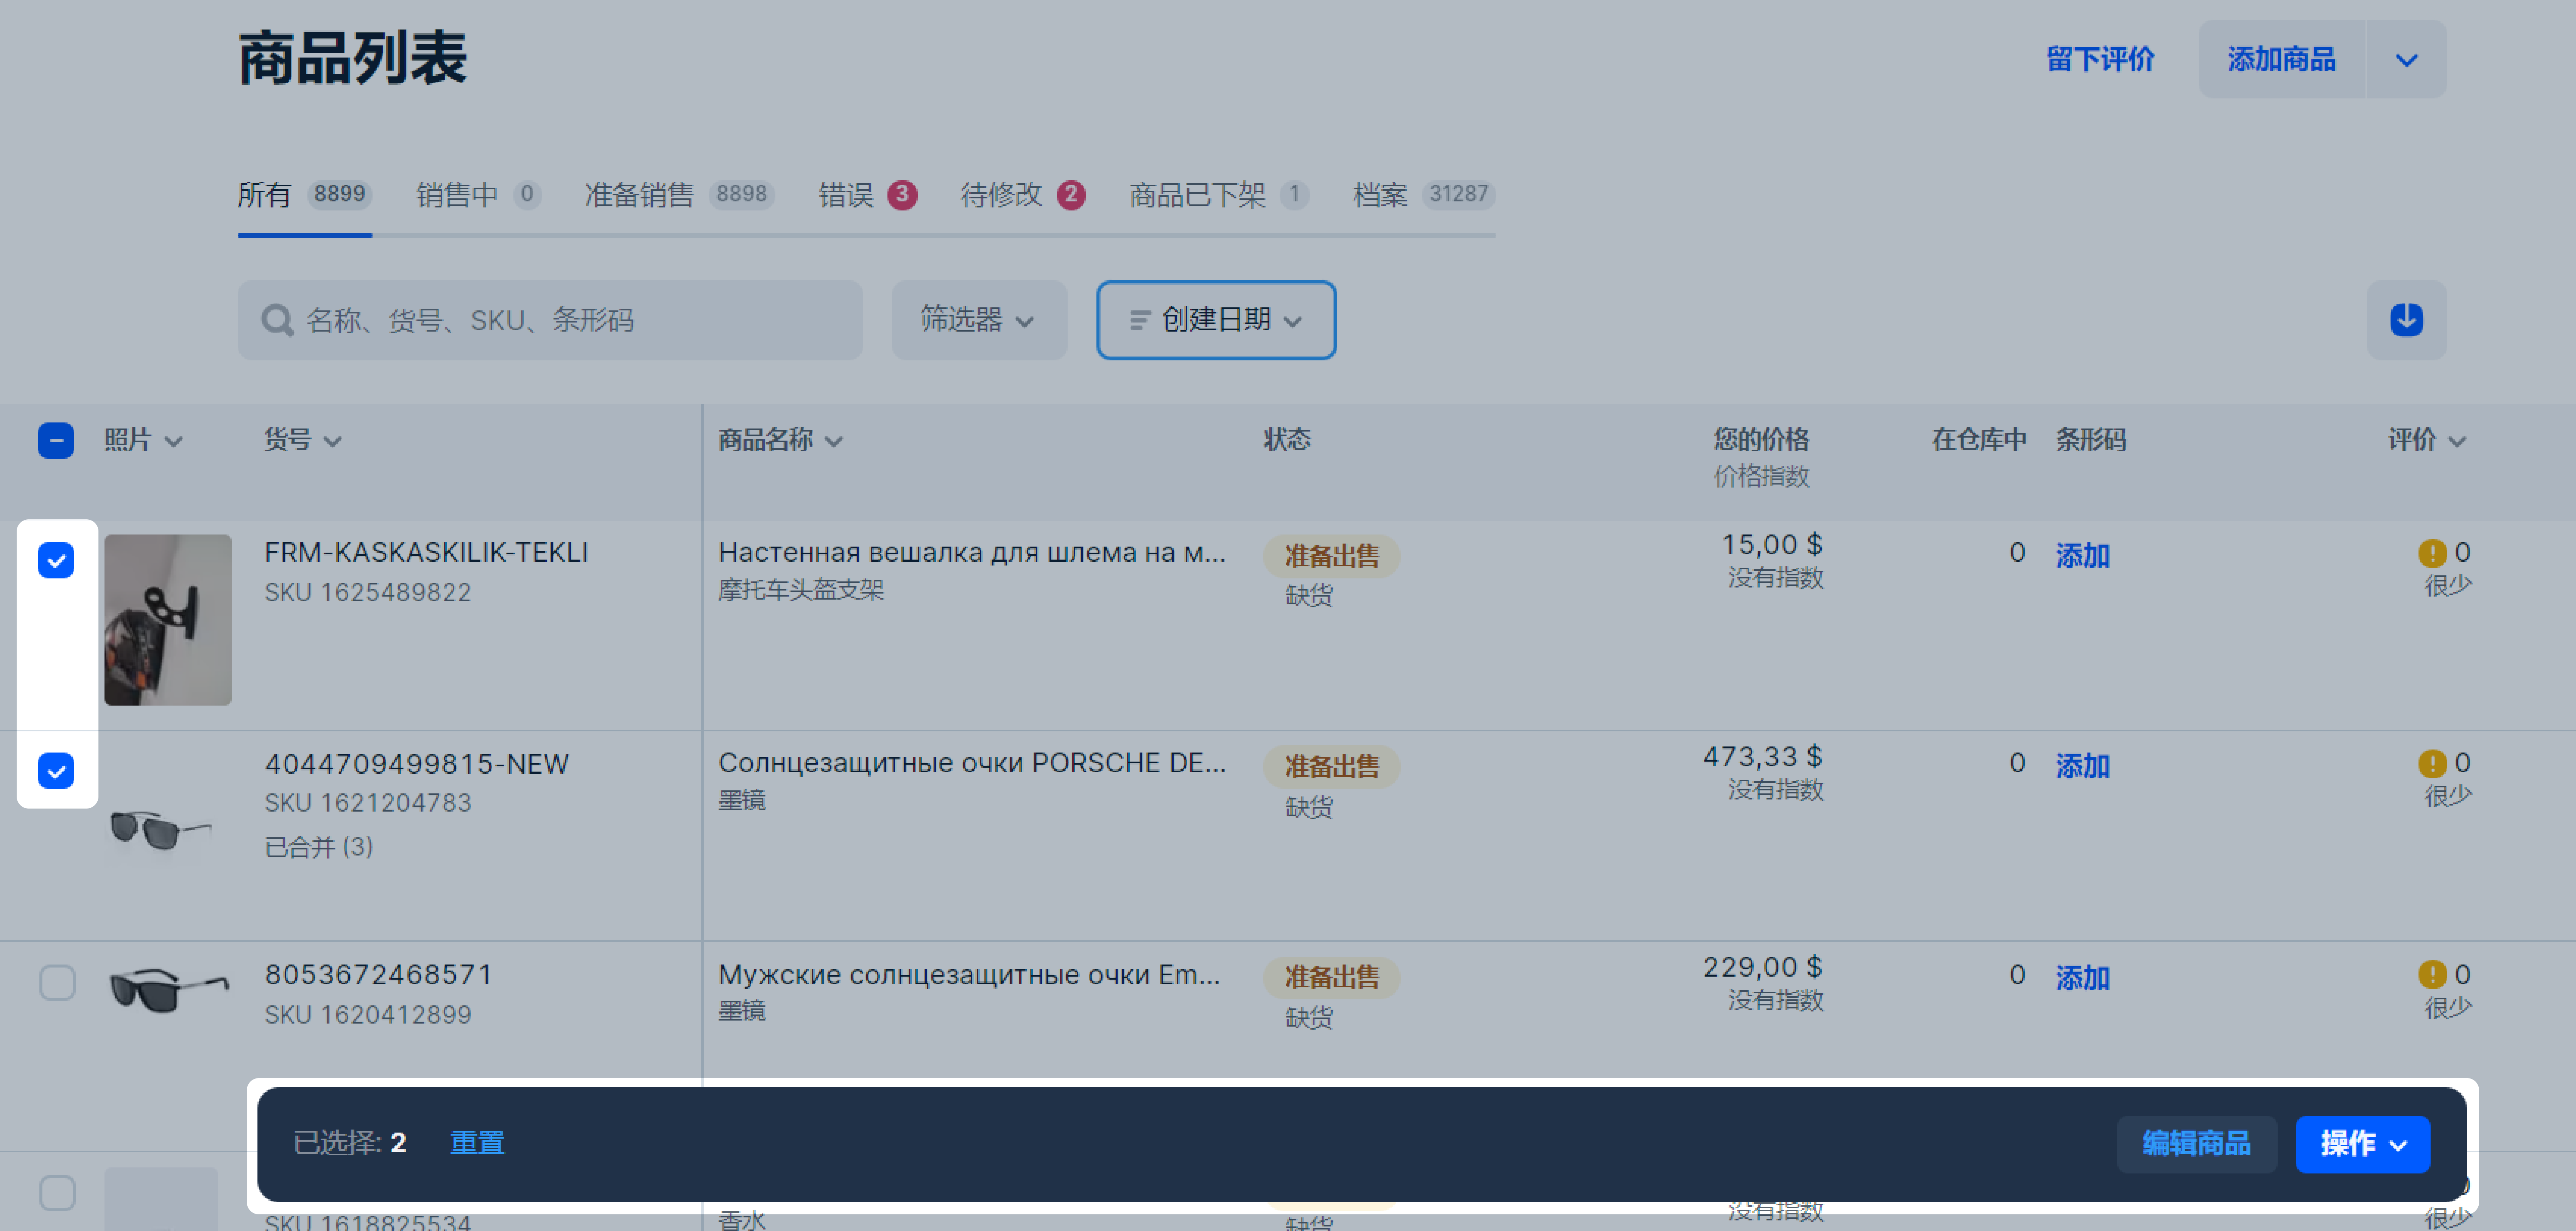Check the 8053672468571 row checkbox
Image resolution: width=2576 pixels, height=1231 pixels.
(x=57, y=982)
